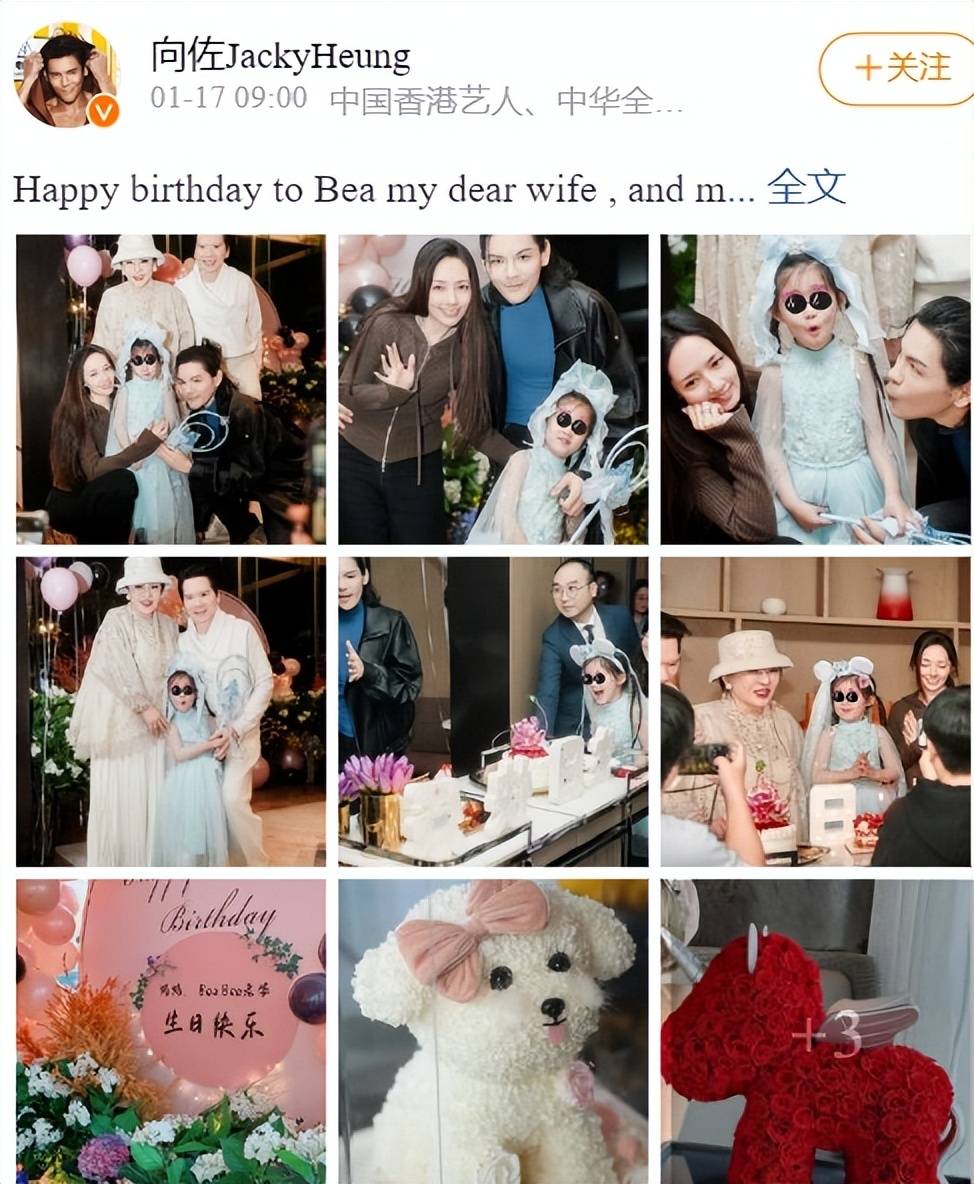Viewport: 974px width, 1184px height.
Task: Open photo of woman waving at camera
Action: pyautogui.click(x=493, y=390)
